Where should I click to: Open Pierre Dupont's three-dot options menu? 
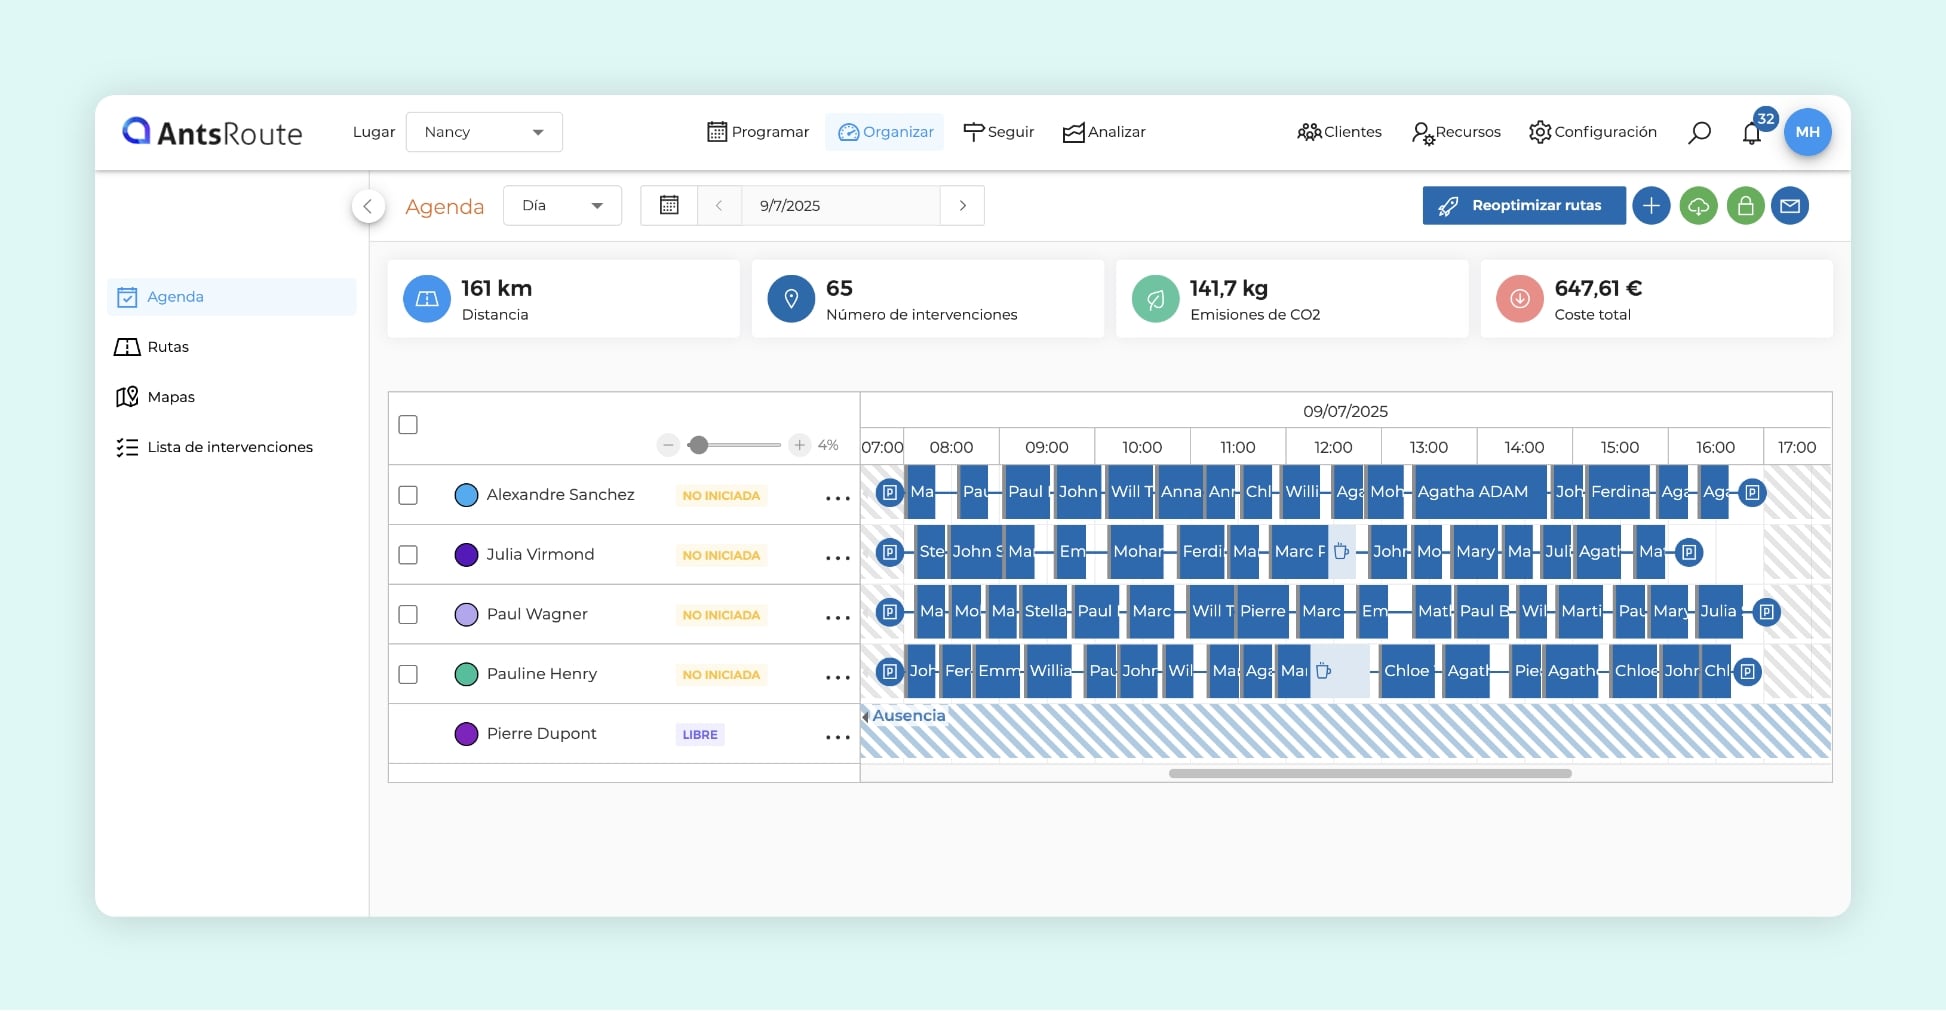(x=837, y=737)
